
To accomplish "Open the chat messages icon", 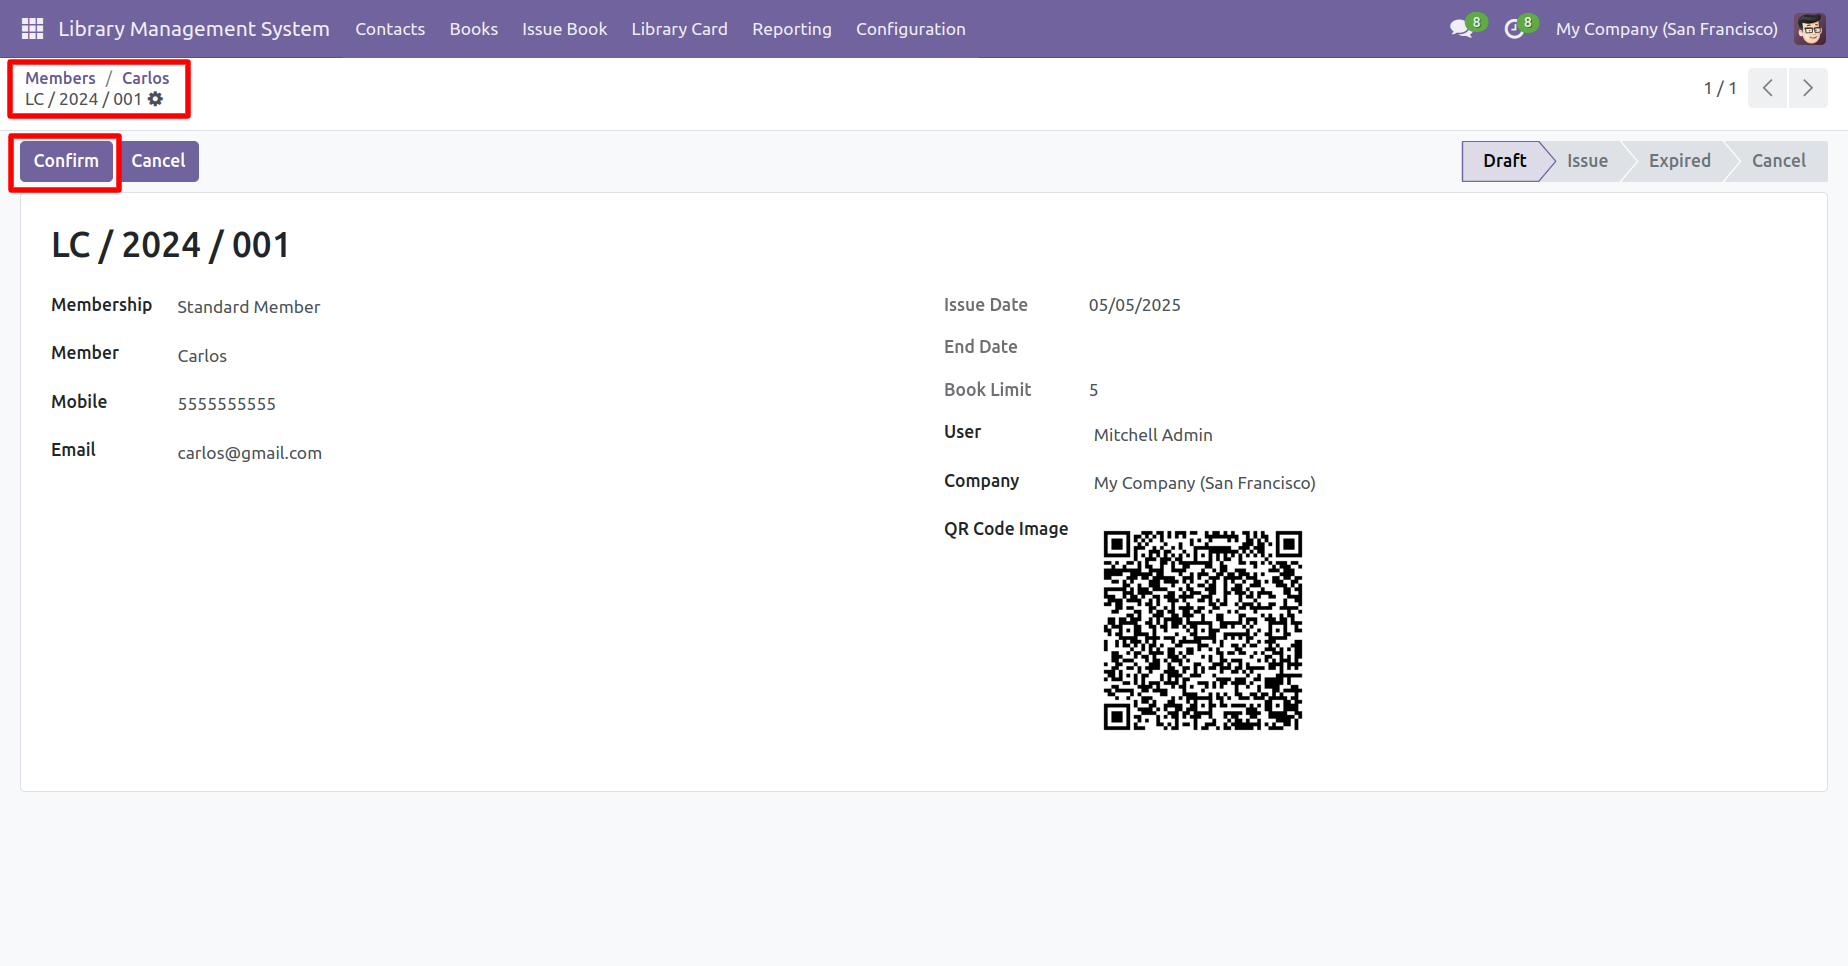I will (x=1460, y=29).
